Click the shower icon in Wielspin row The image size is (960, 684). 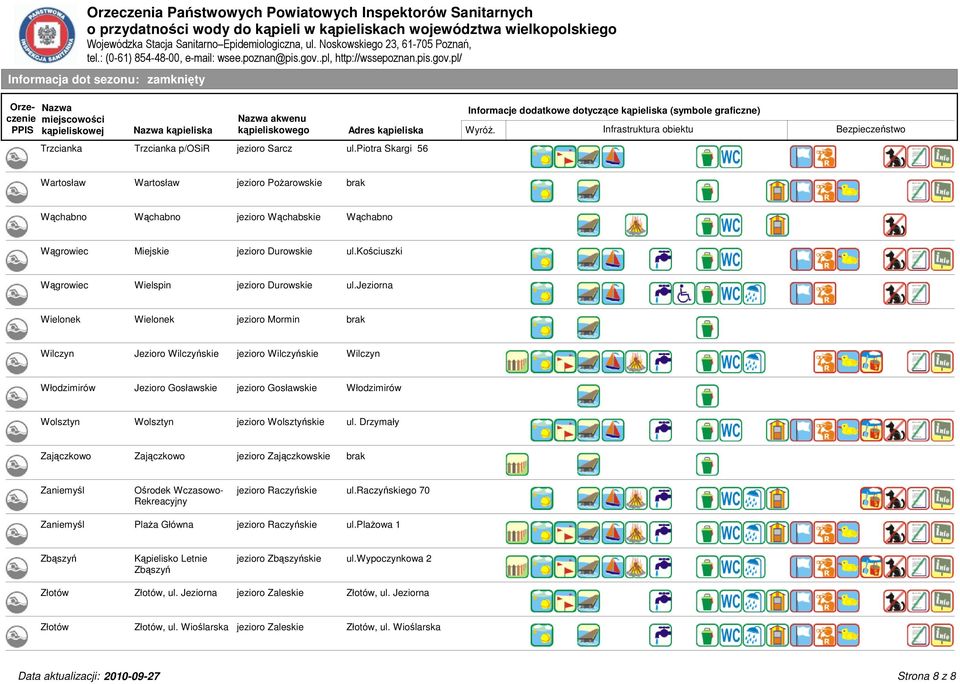[754, 294]
